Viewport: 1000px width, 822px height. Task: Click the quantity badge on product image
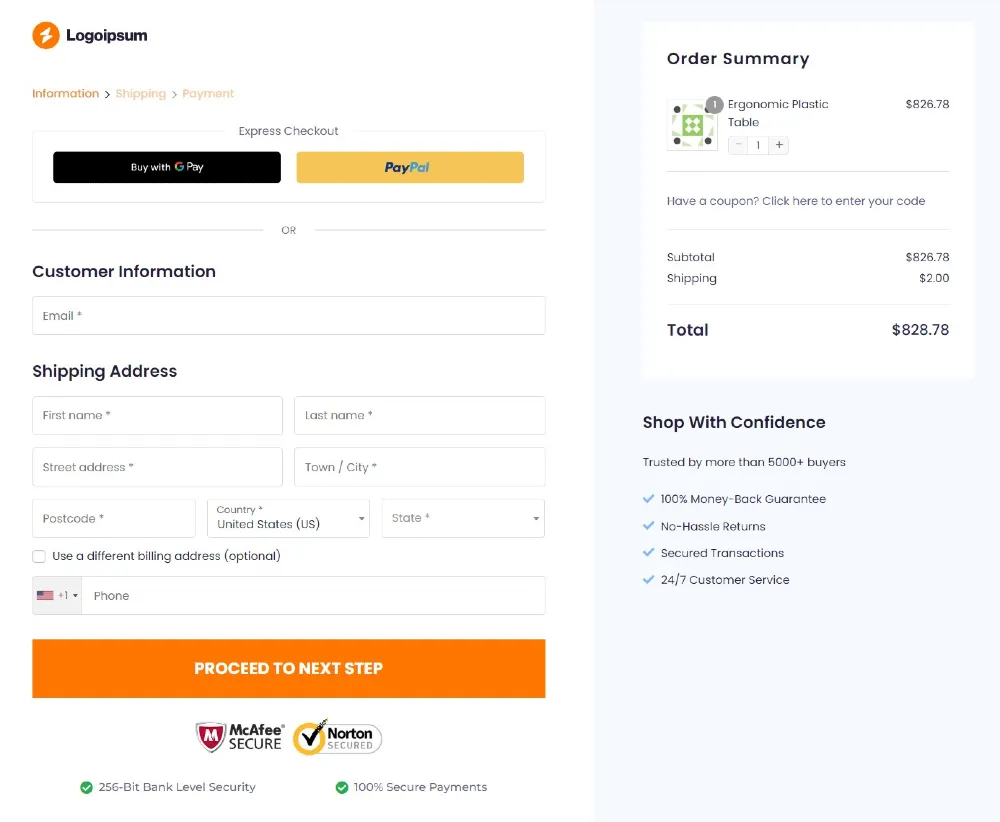click(x=714, y=105)
